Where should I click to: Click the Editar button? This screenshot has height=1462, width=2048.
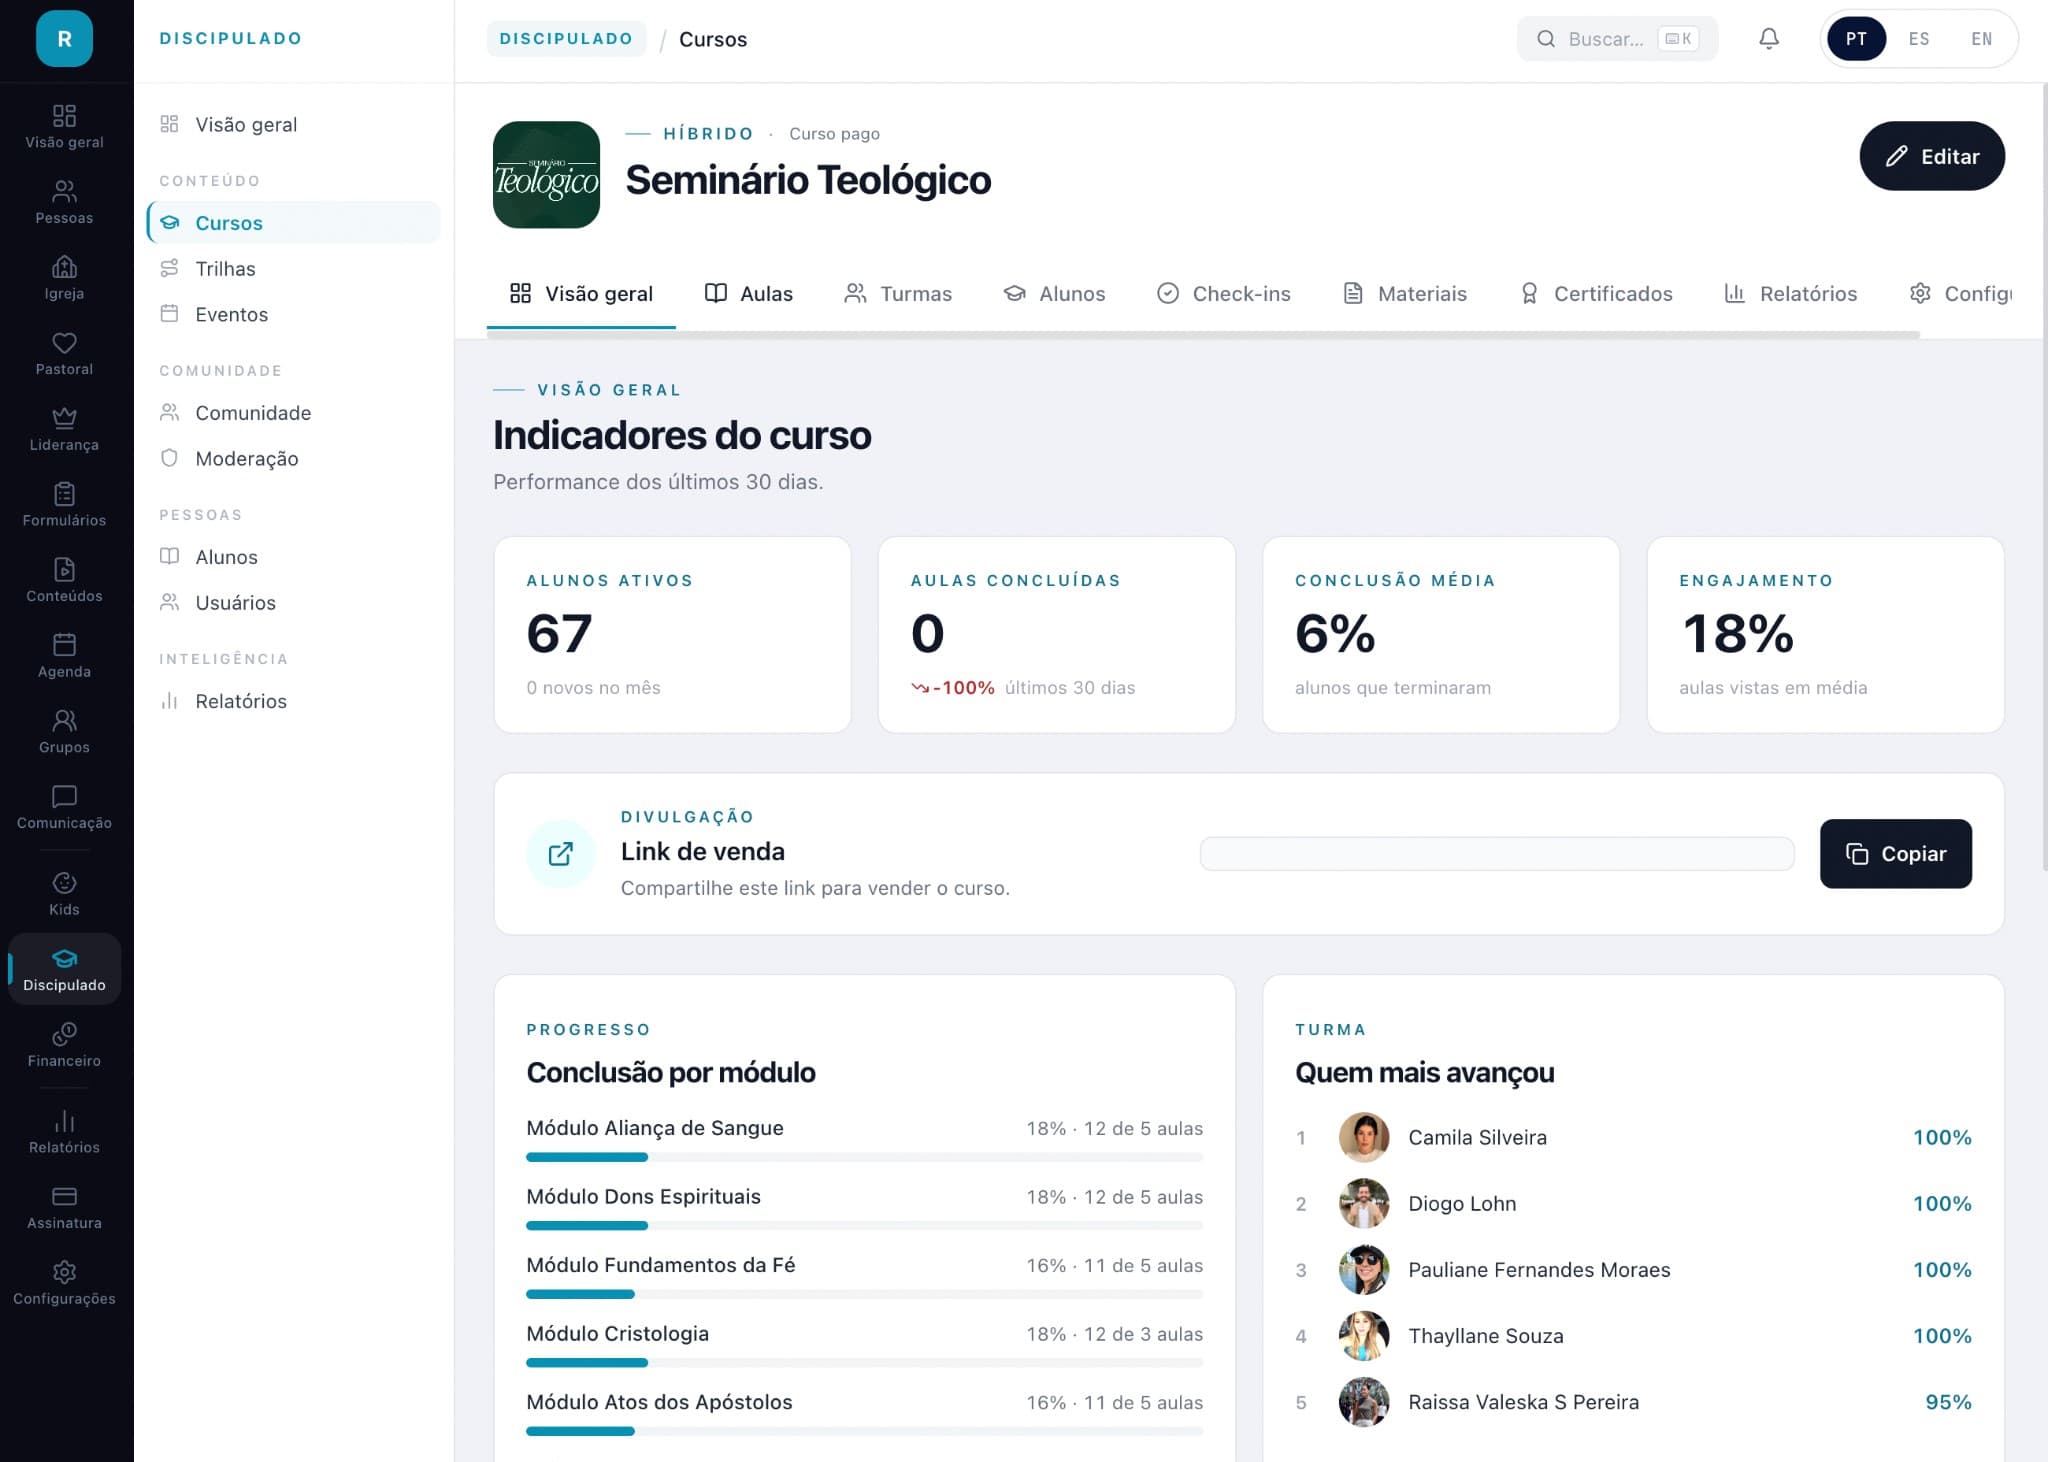click(1931, 156)
